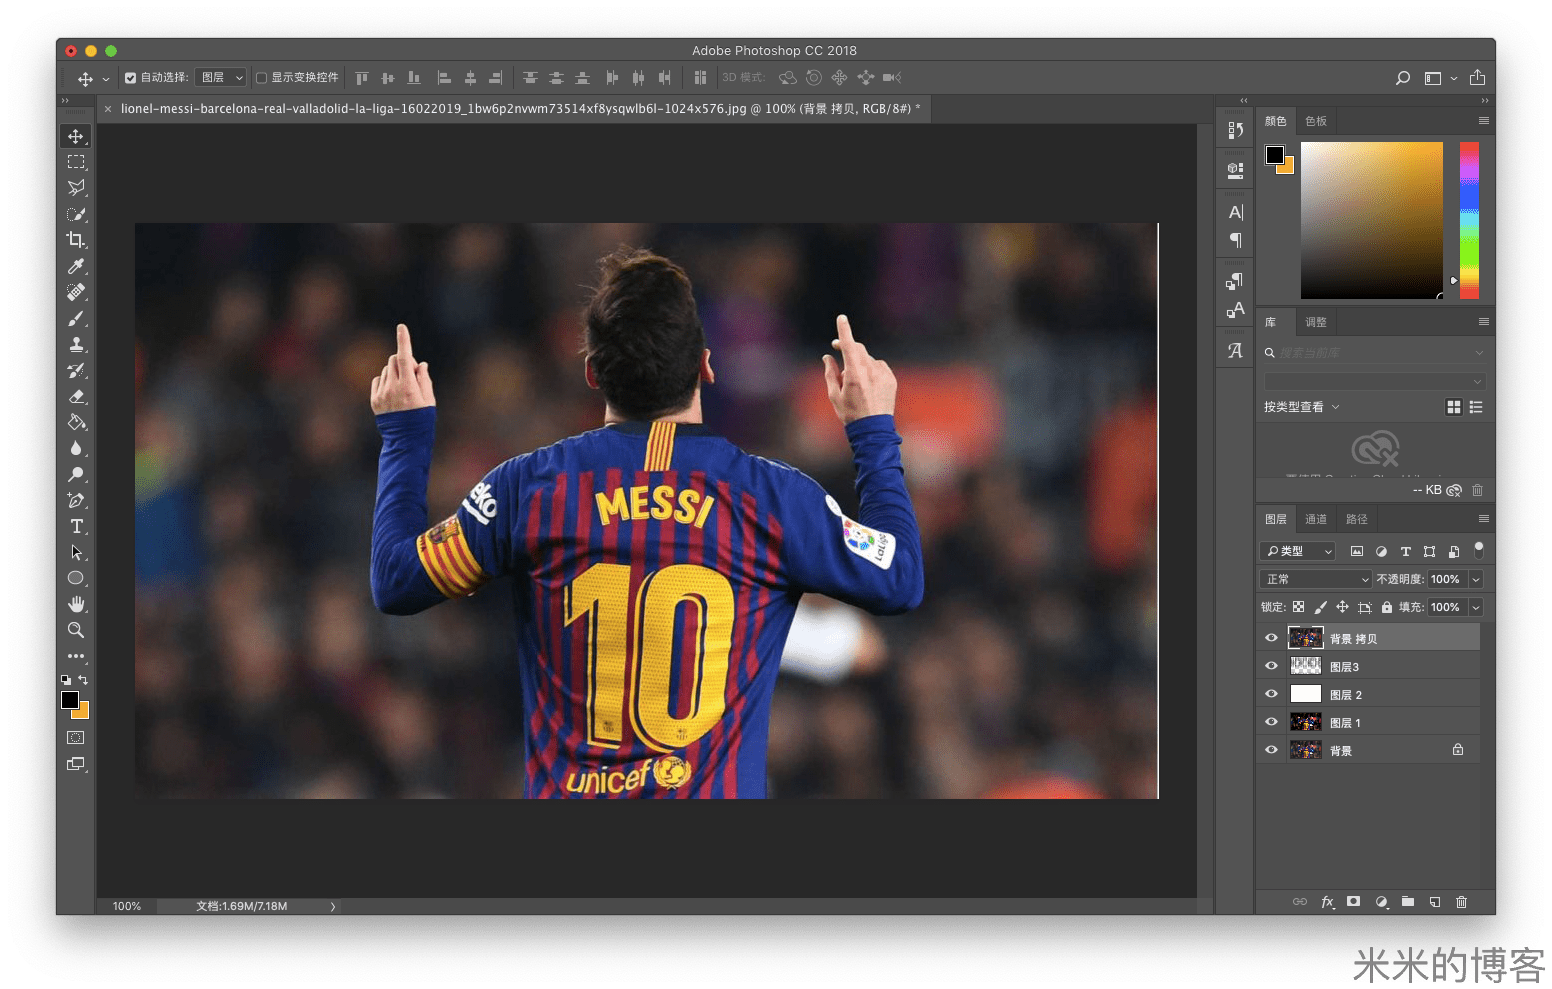Hide the 背景 拷贝 layer
This screenshot has height=989, width=1552.
click(x=1271, y=638)
